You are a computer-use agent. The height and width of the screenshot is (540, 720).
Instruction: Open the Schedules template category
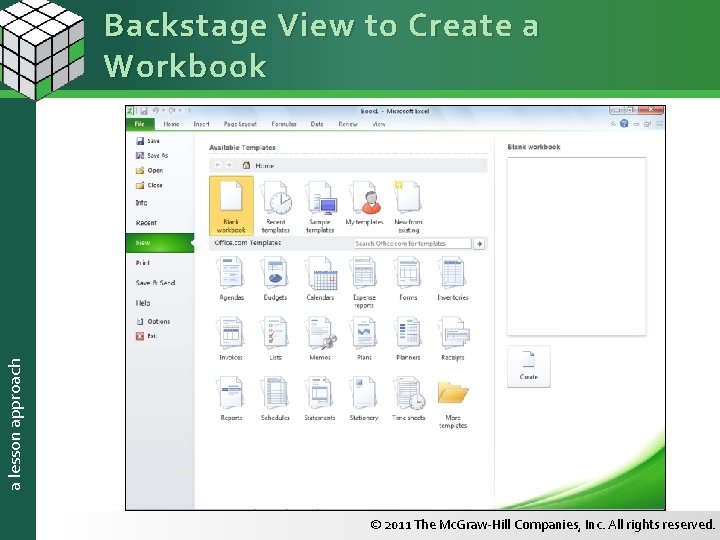point(276,399)
